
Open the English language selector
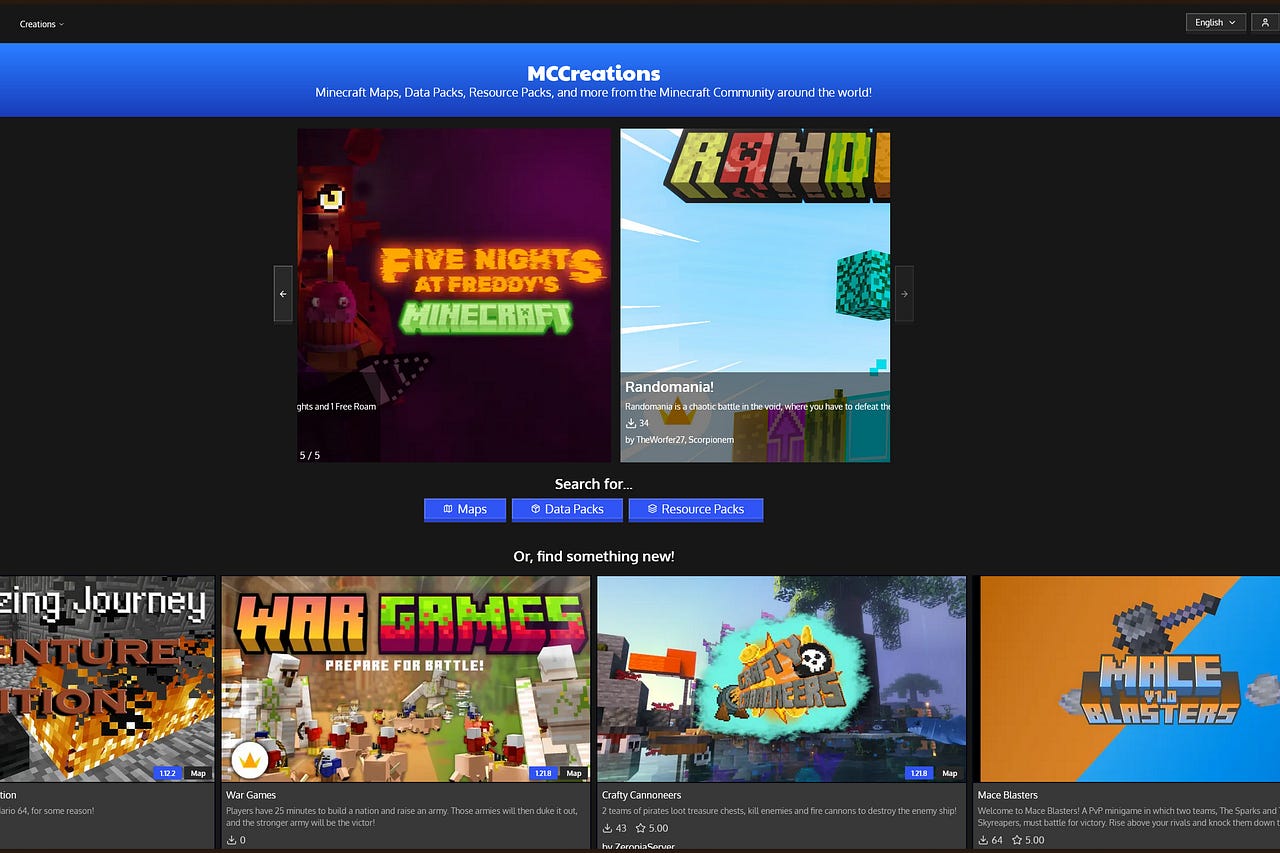coord(1215,22)
